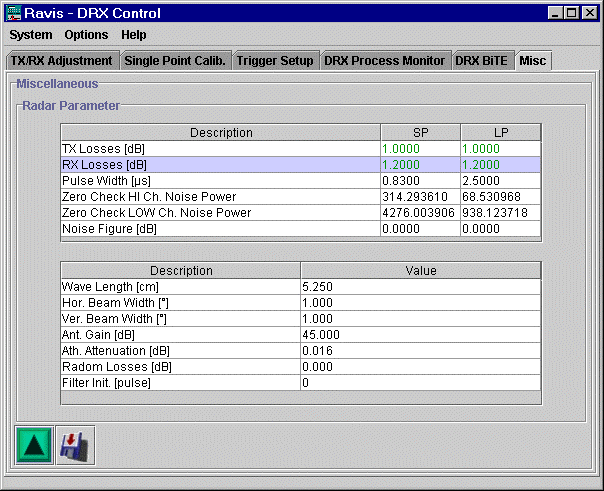Click the SP noise power value 314.293610
This screenshot has width=604, height=491.
pos(421,197)
